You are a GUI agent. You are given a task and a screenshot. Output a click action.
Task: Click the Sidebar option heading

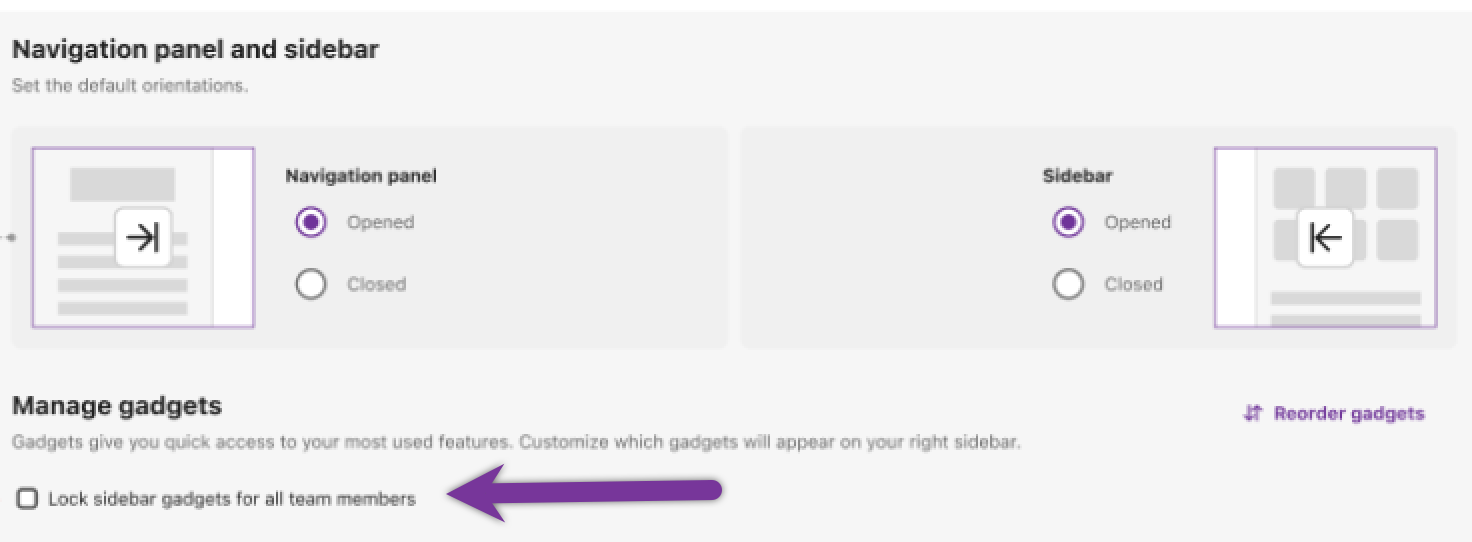point(1078,176)
